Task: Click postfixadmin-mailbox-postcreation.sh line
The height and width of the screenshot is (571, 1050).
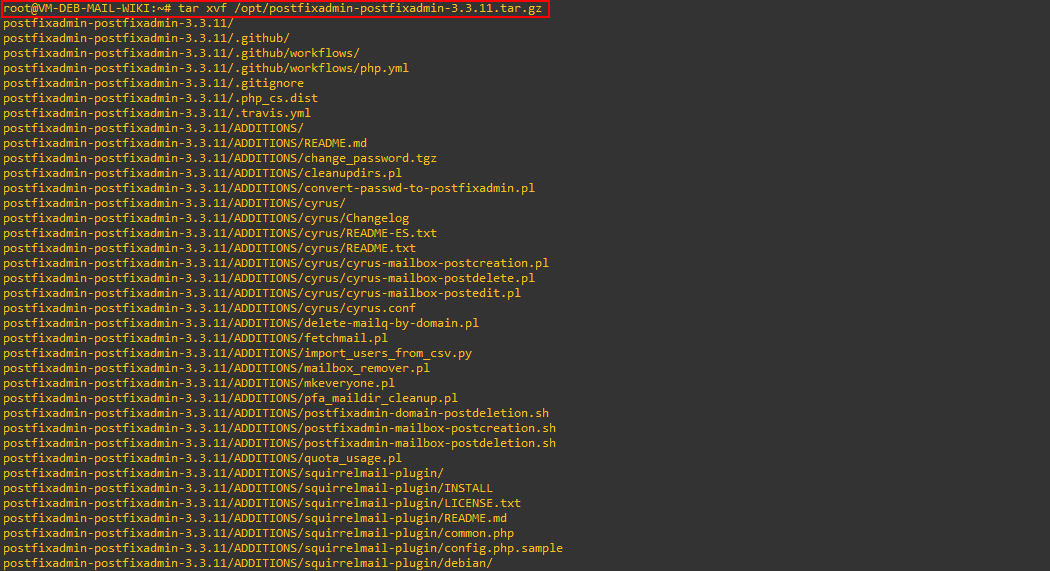Action: click(x=279, y=428)
